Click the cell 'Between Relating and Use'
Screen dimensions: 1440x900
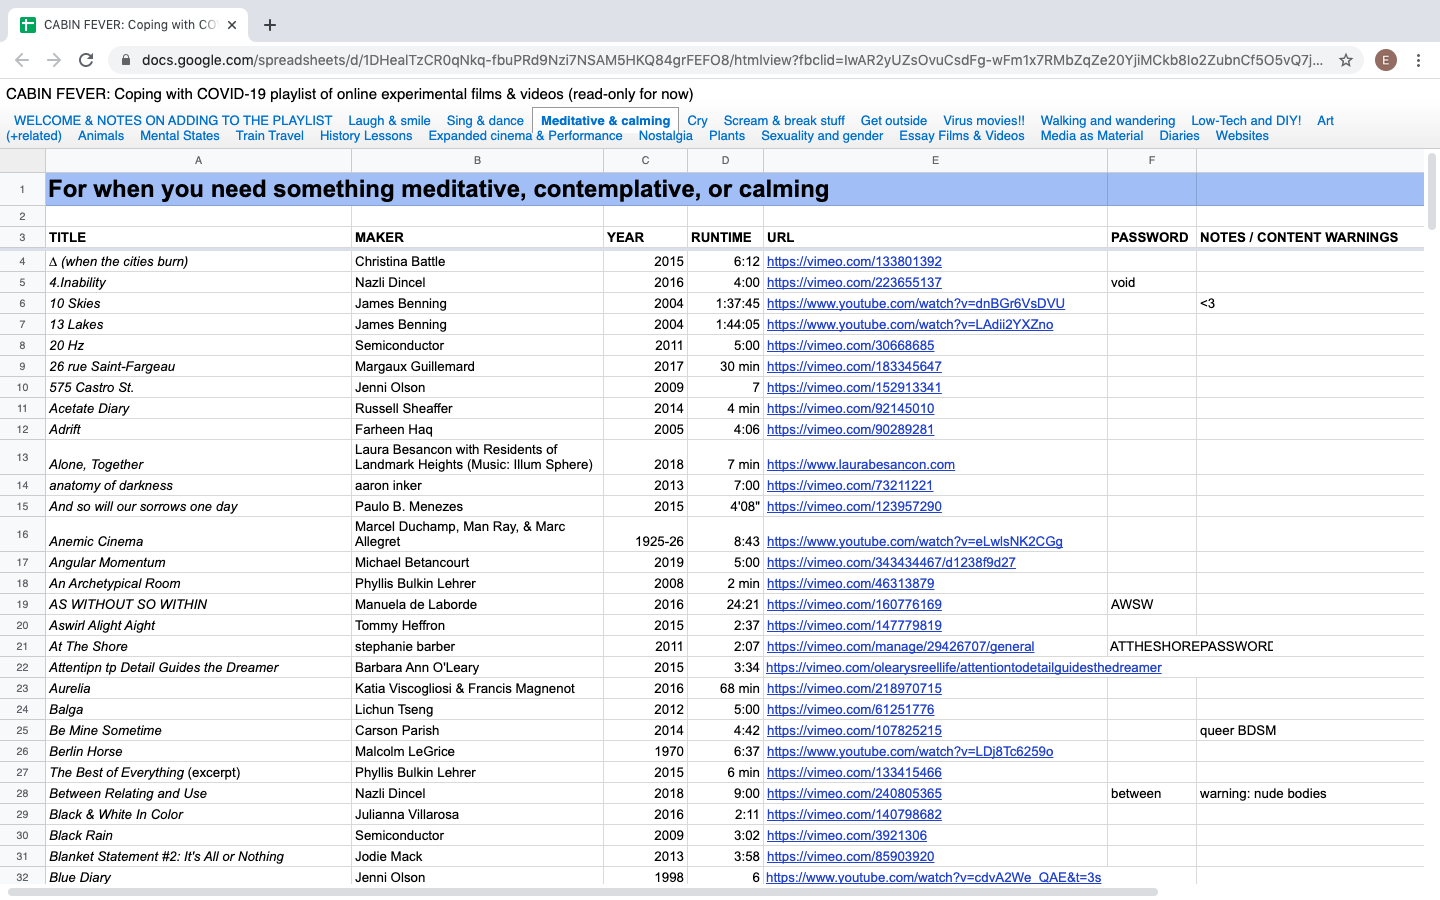point(198,794)
